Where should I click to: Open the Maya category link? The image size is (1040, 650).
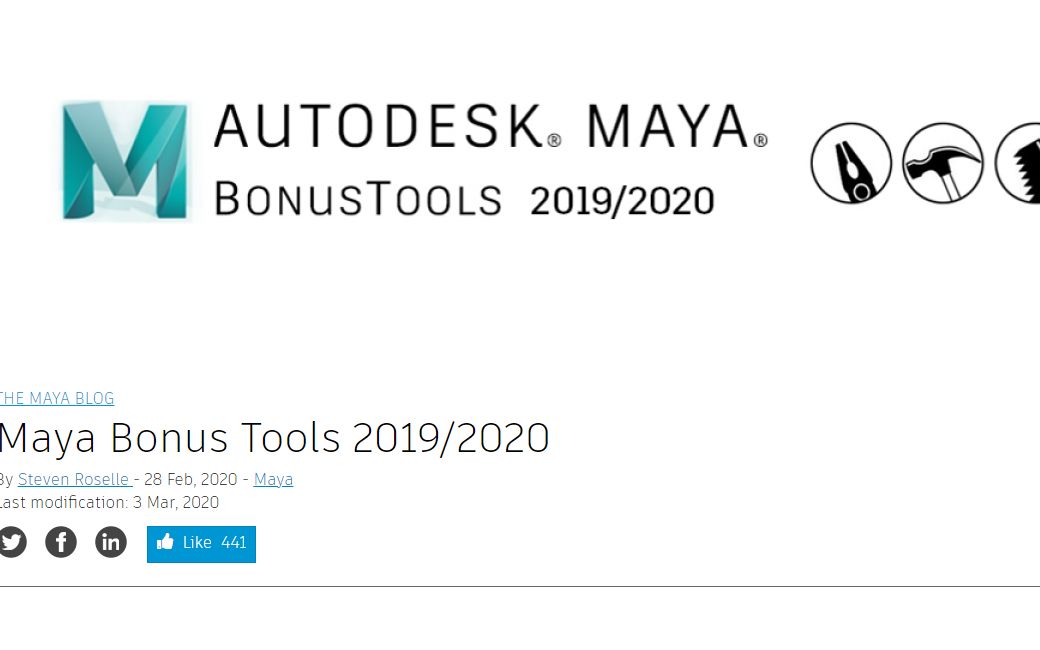pyautogui.click(x=273, y=479)
